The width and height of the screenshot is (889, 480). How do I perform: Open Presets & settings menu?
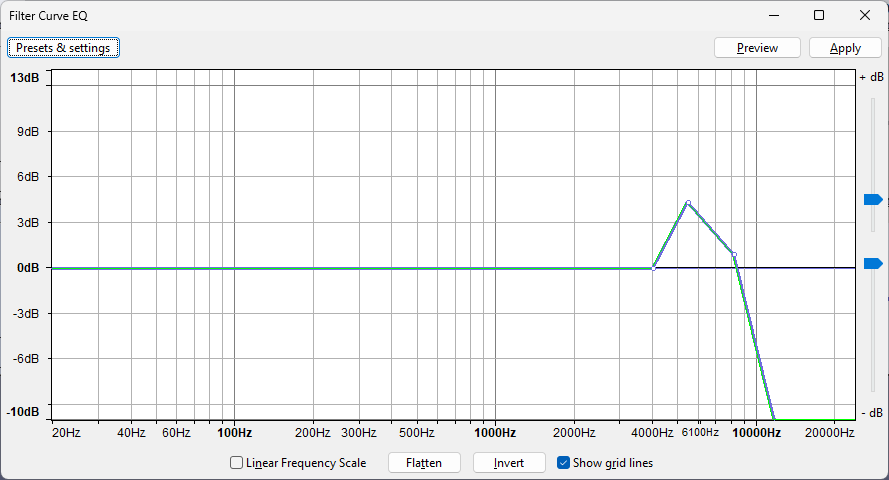(x=63, y=48)
